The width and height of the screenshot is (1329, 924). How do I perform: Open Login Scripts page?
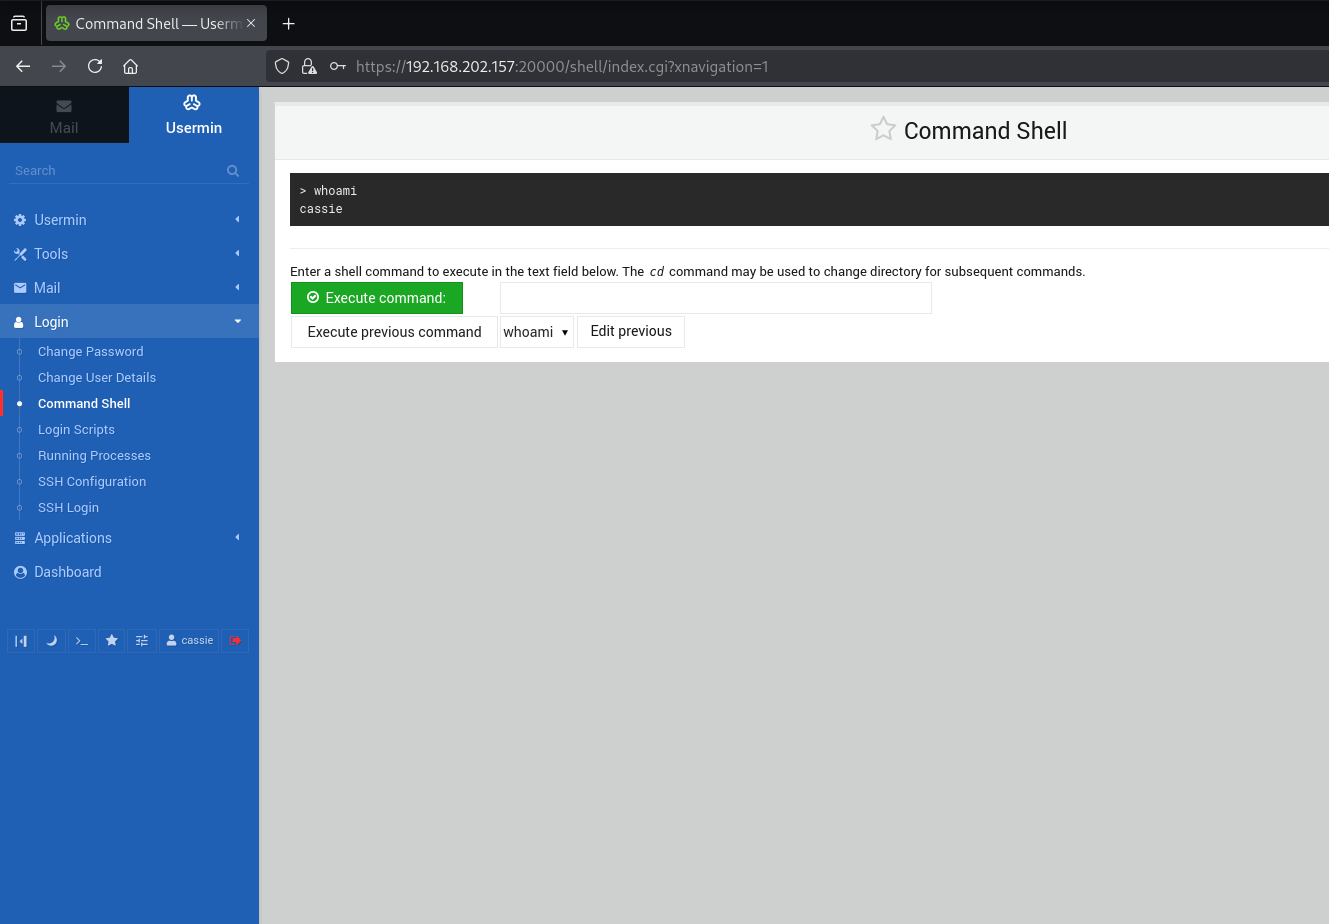(x=76, y=430)
